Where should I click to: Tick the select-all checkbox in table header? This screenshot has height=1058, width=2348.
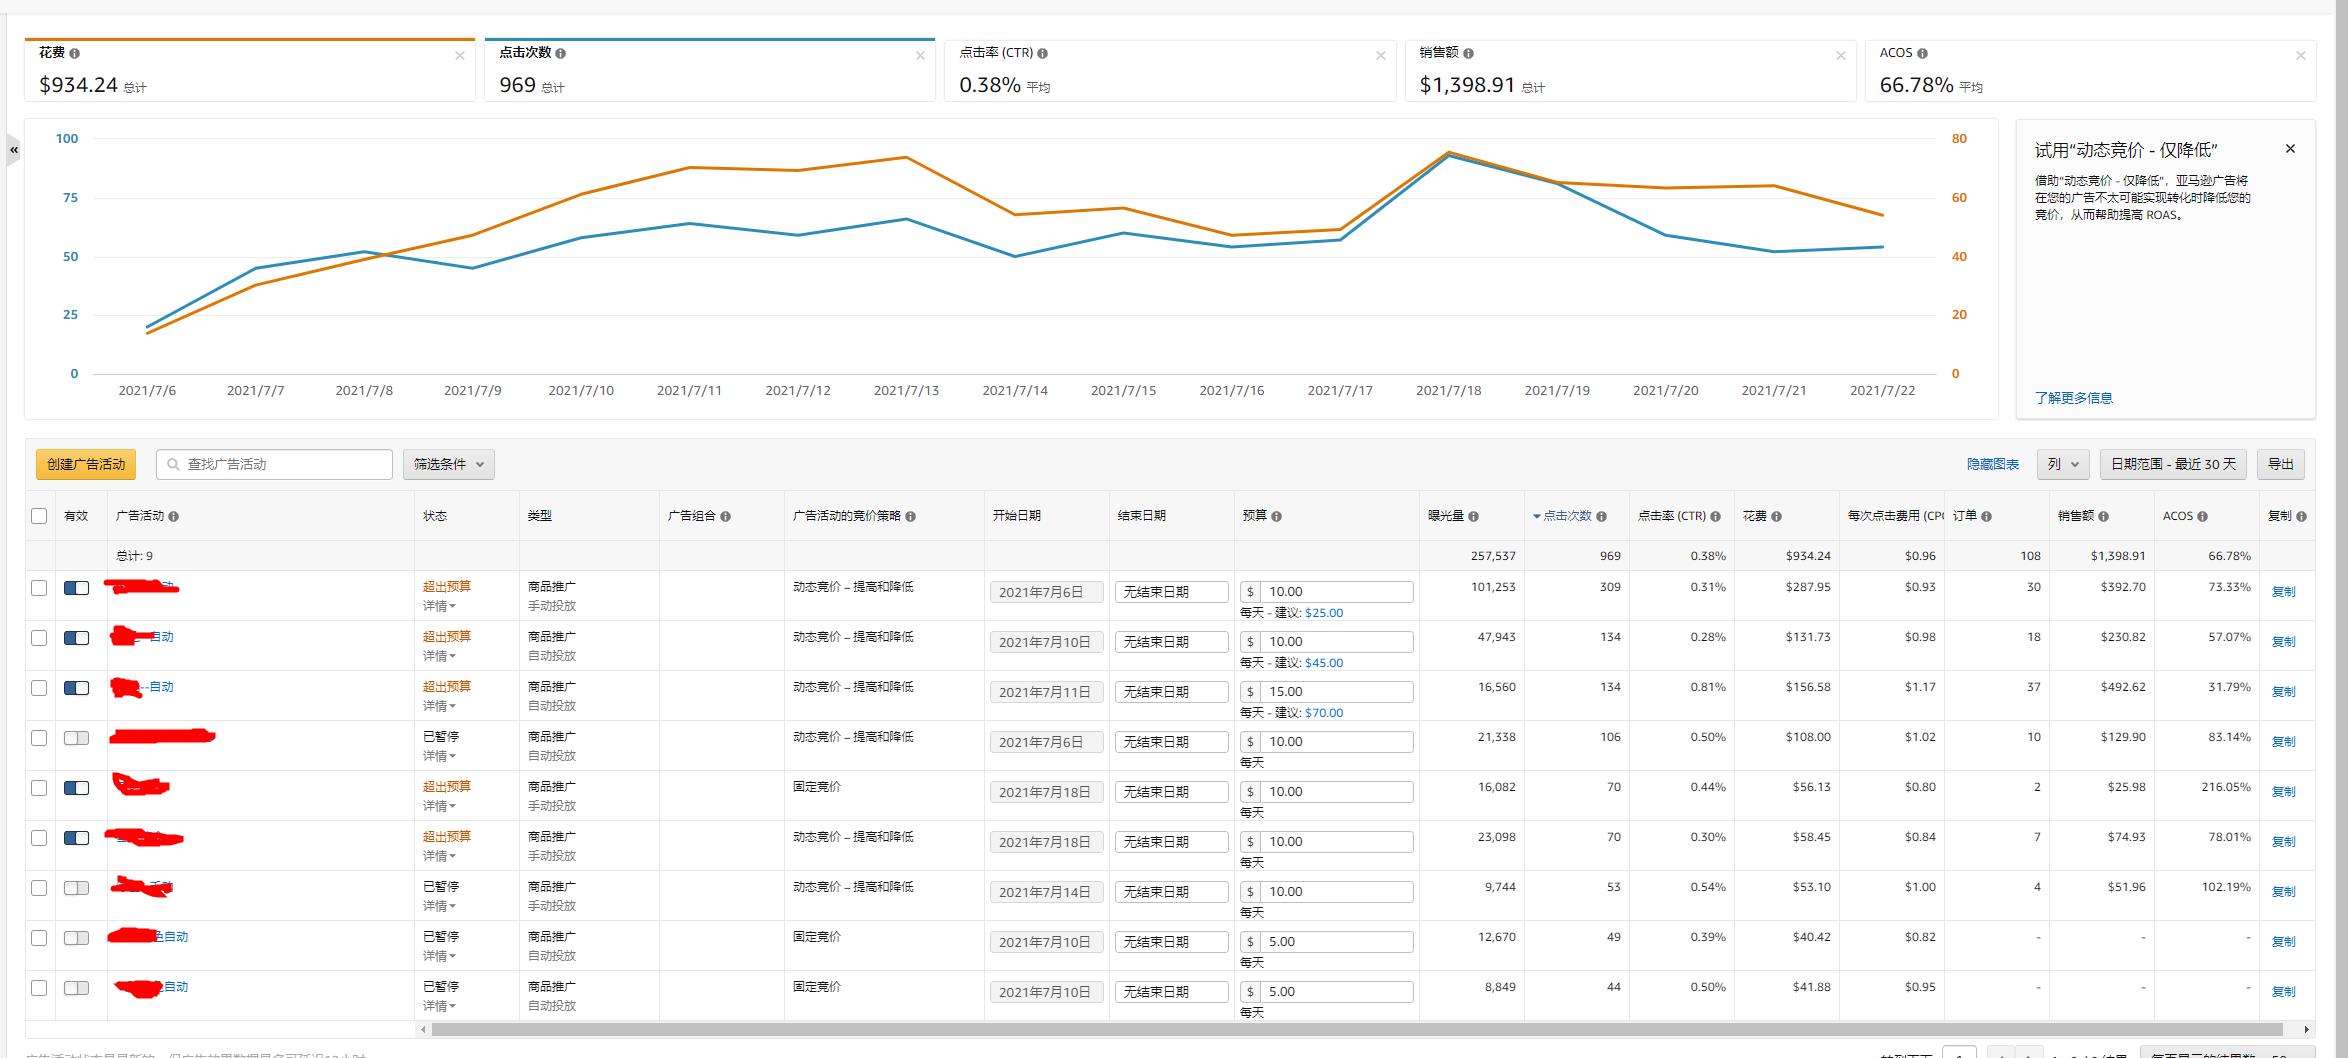[x=39, y=516]
